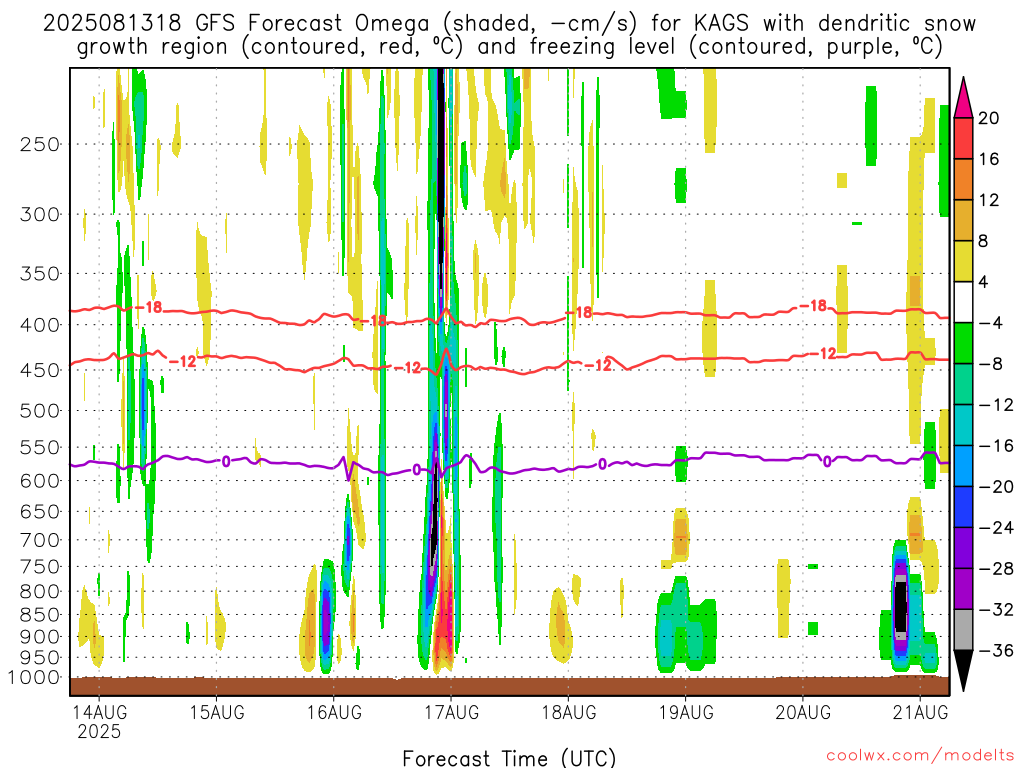Click the black lower arrow below -36 on colorbar

[963, 671]
